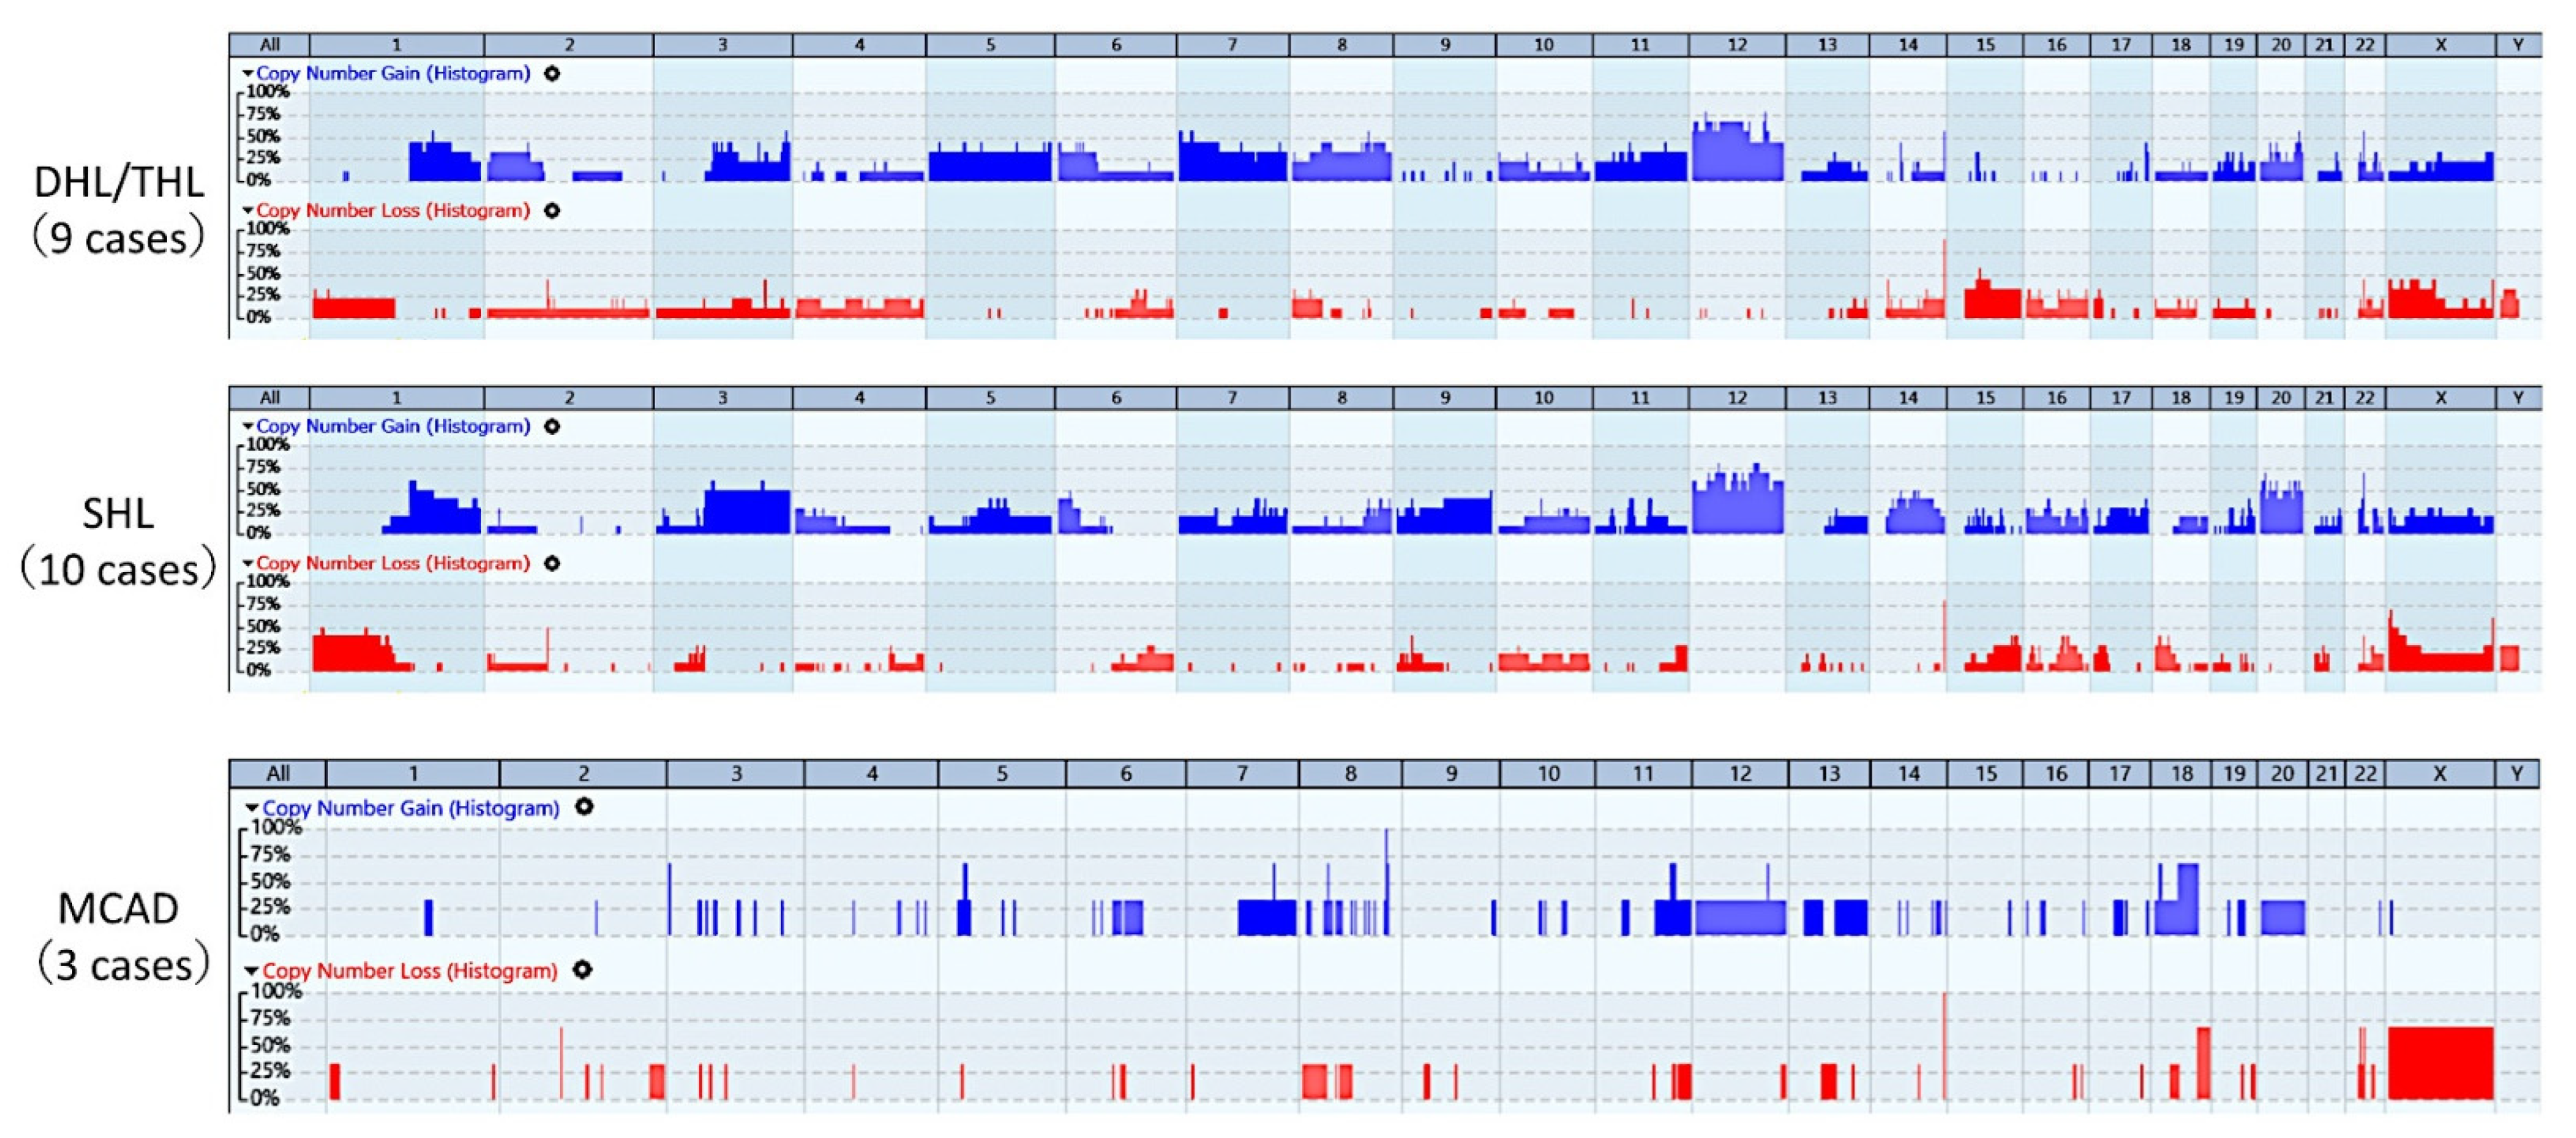Select the All tab in MCAD panel
The height and width of the screenshot is (1138, 2576).
pyautogui.click(x=278, y=773)
